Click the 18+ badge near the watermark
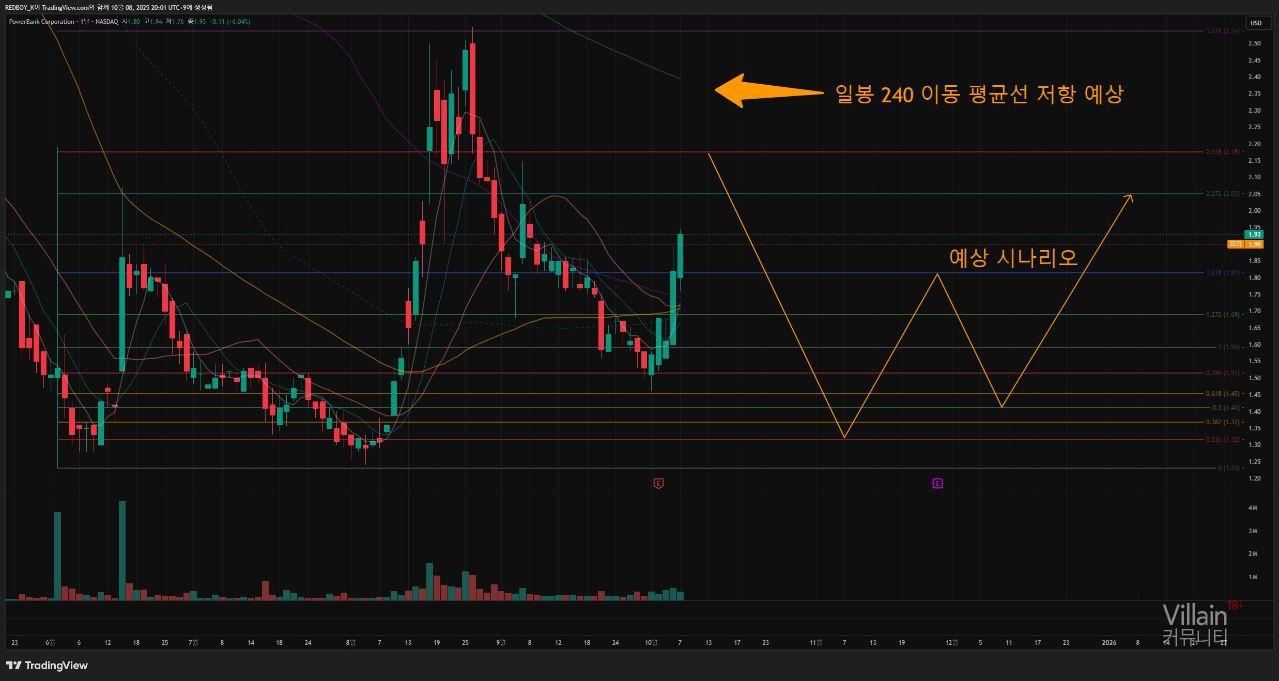This screenshot has width=1279, height=681. [x=1234, y=606]
